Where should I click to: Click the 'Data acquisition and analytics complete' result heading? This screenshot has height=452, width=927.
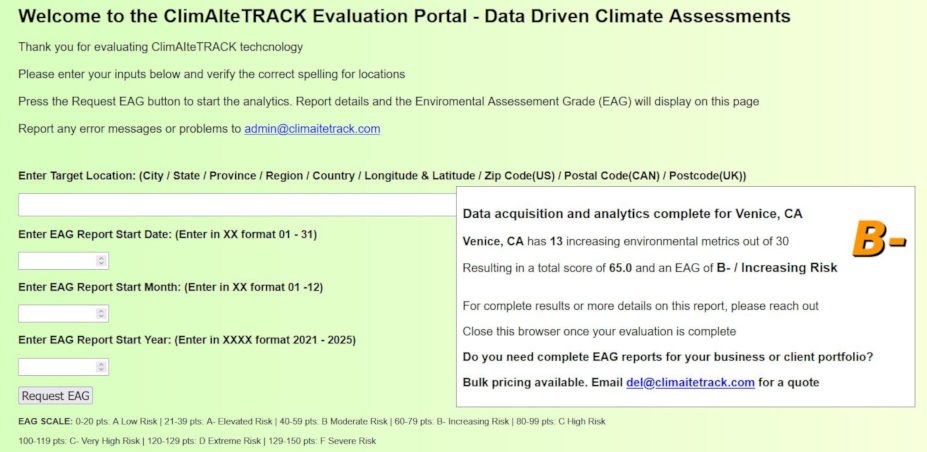tap(632, 214)
